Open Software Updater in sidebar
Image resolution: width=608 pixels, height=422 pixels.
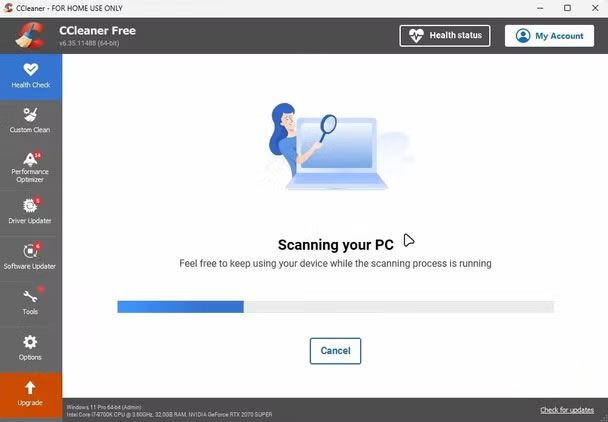(31, 257)
